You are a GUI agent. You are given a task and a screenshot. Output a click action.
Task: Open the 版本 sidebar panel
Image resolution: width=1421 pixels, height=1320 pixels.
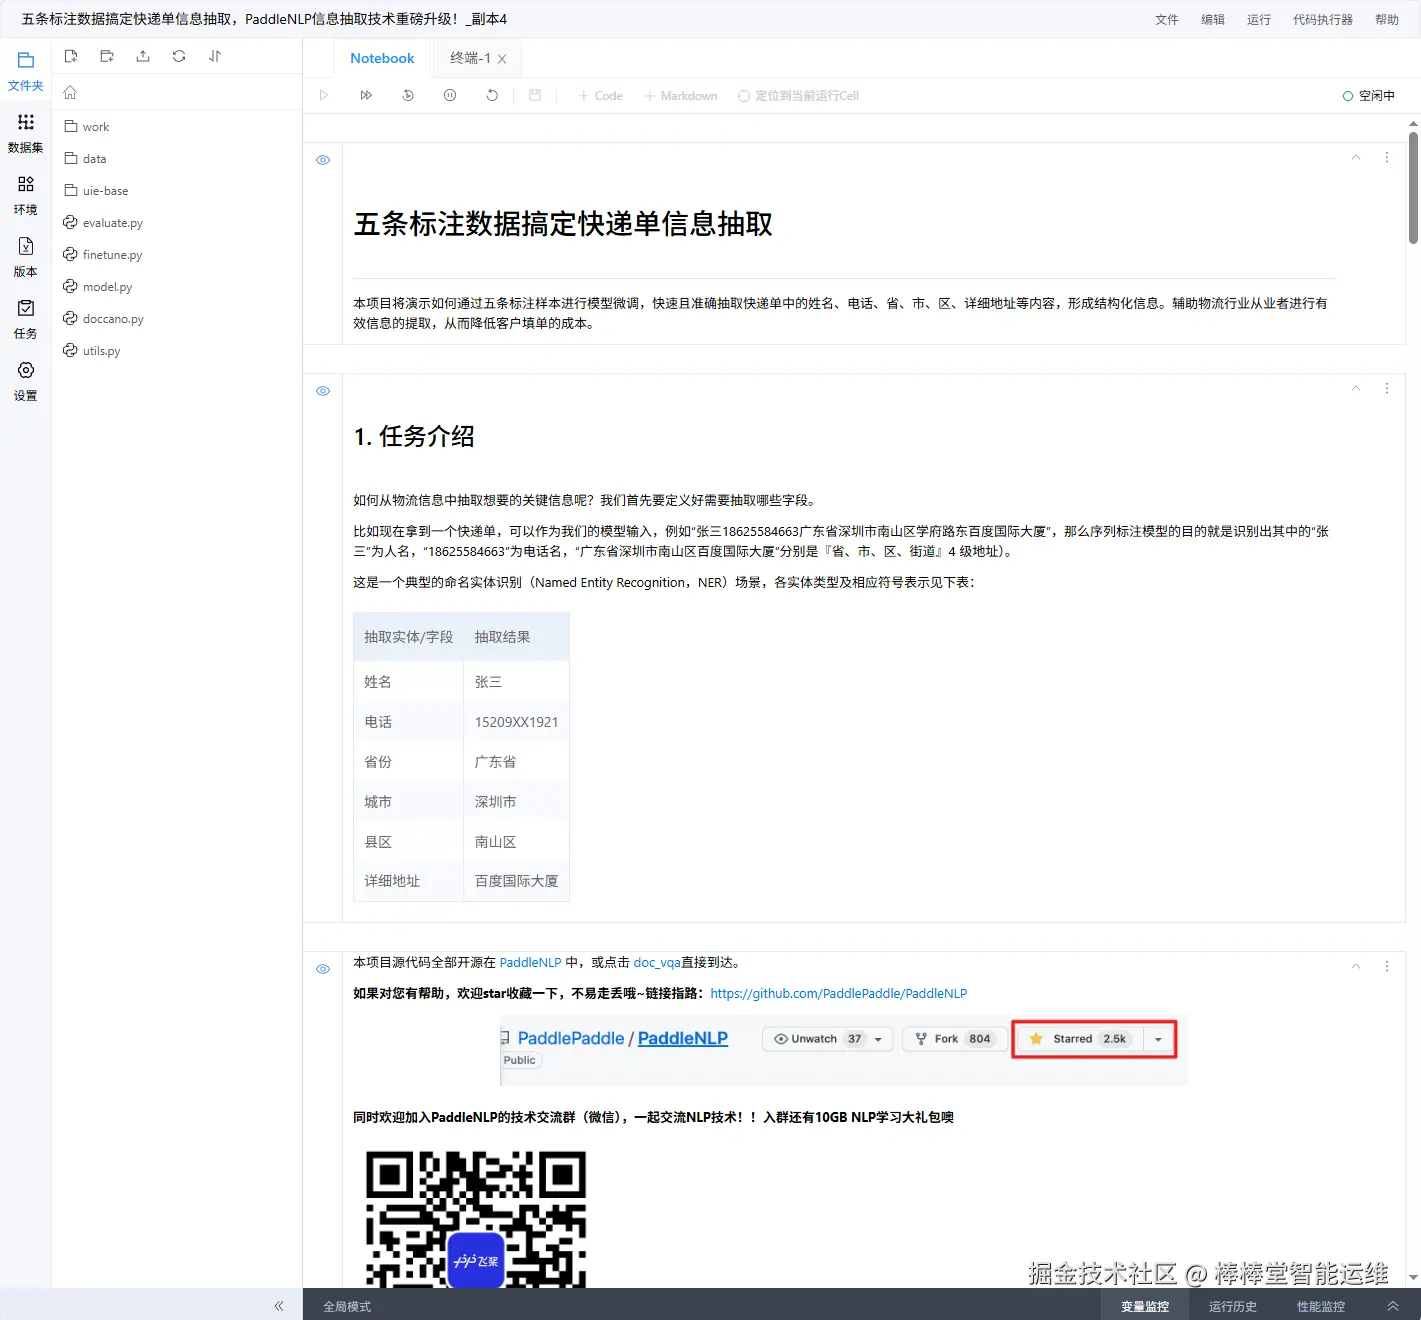click(26, 257)
